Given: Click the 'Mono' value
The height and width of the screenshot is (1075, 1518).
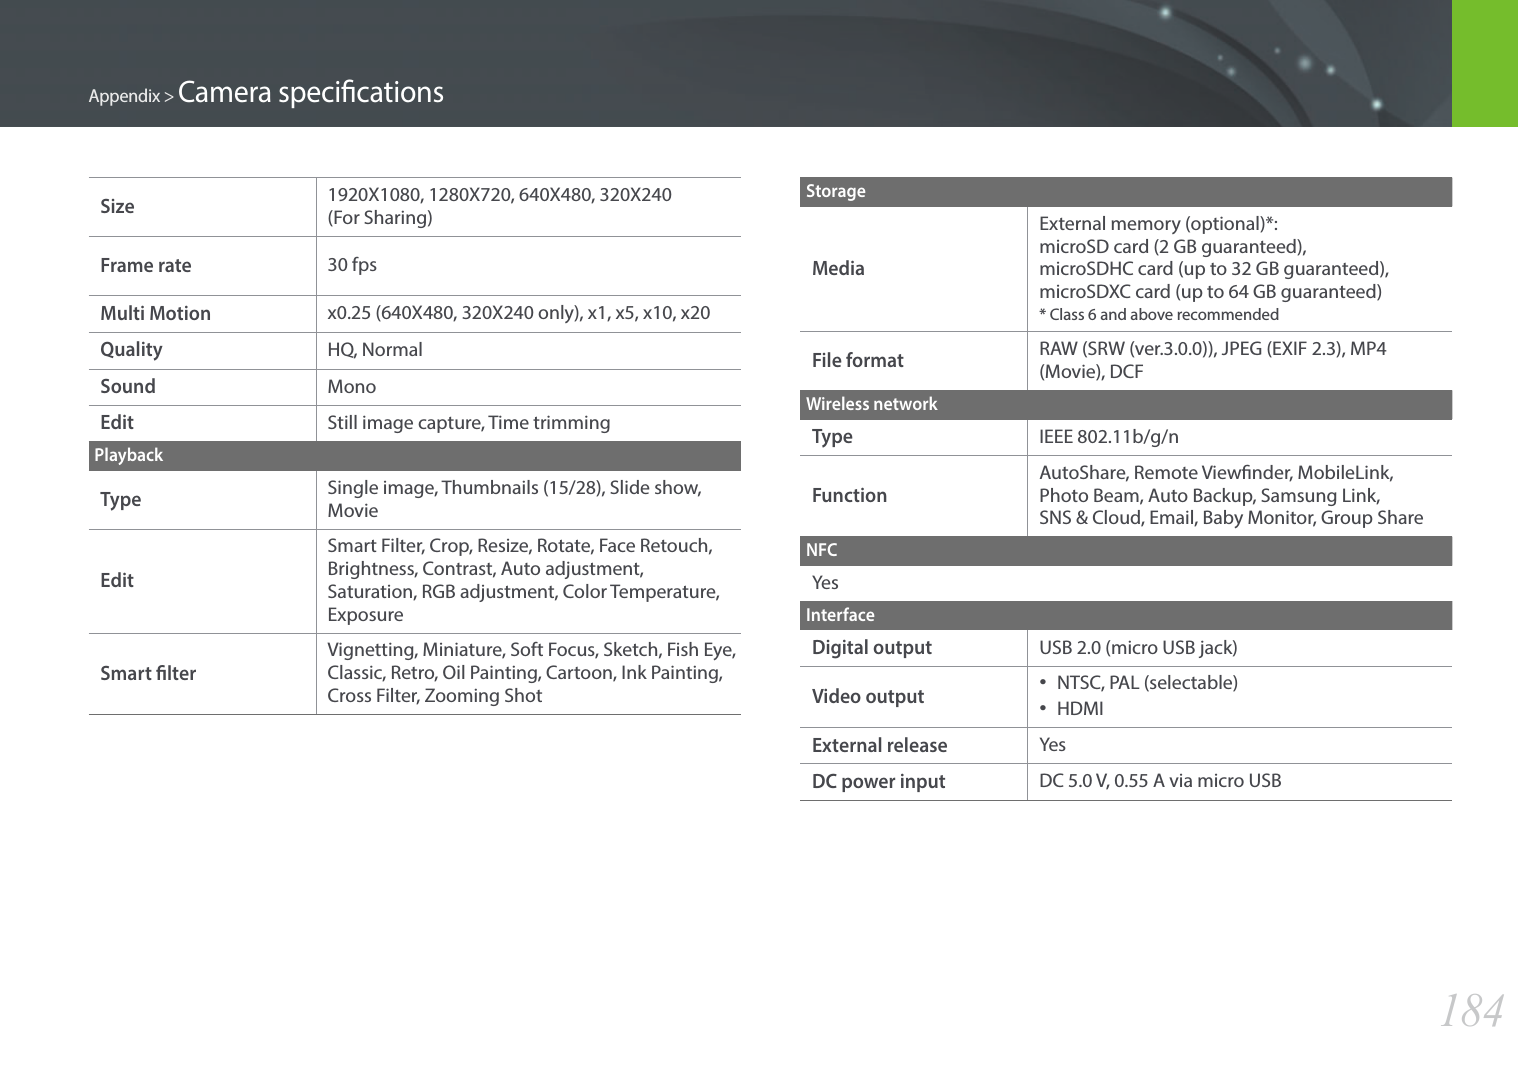Looking at the screenshot, I should click(352, 387).
